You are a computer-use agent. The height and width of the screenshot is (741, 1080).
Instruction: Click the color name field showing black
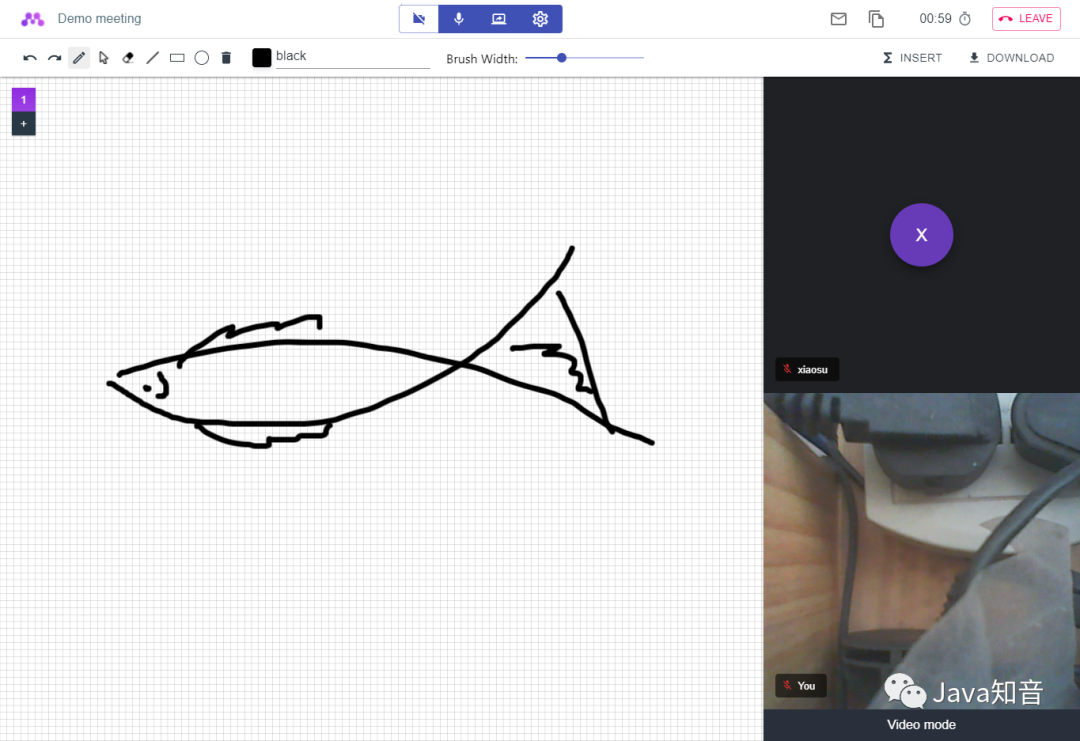[x=353, y=56]
